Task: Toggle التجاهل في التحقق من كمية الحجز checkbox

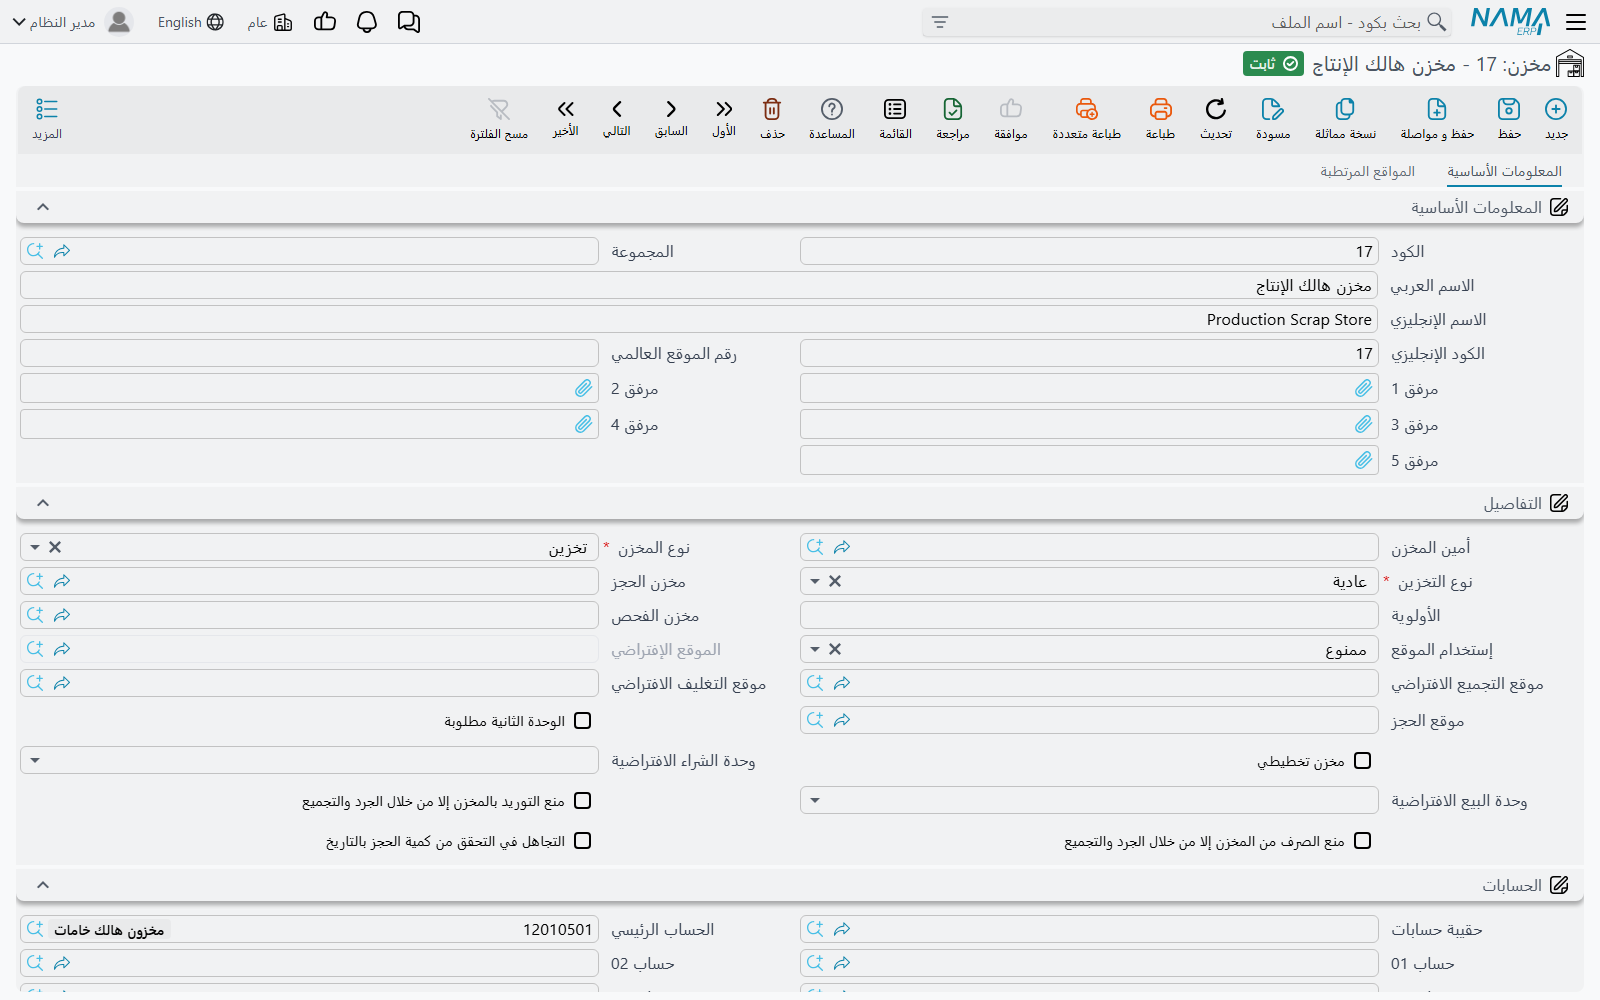Action: click(583, 841)
